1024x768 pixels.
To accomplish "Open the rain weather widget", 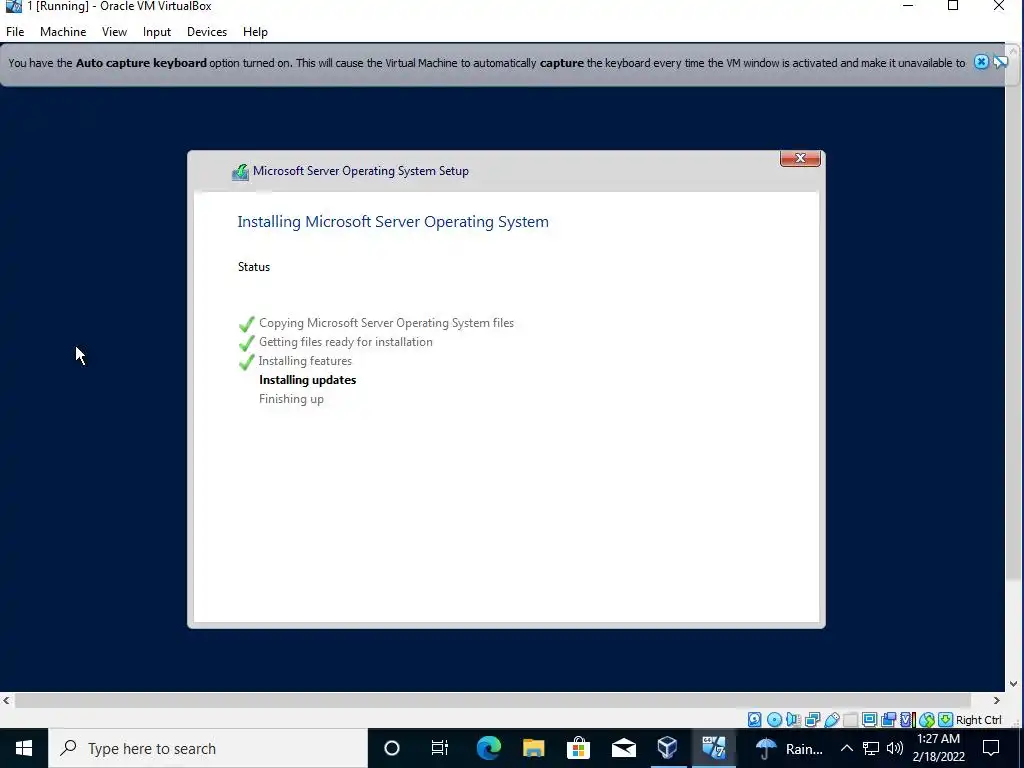I will point(789,748).
